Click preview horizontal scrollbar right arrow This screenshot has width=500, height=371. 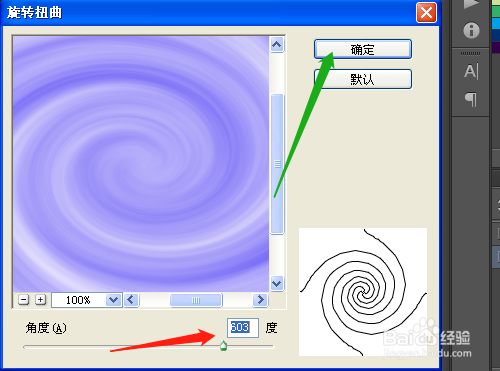click(x=260, y=300)
